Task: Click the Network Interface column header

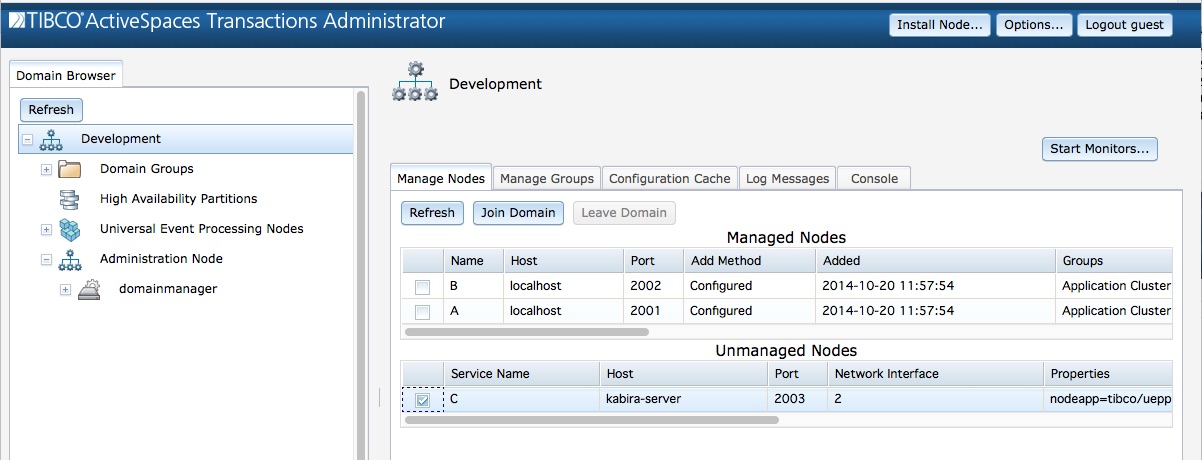Action: pyautogui.click(x=935, y=373)
